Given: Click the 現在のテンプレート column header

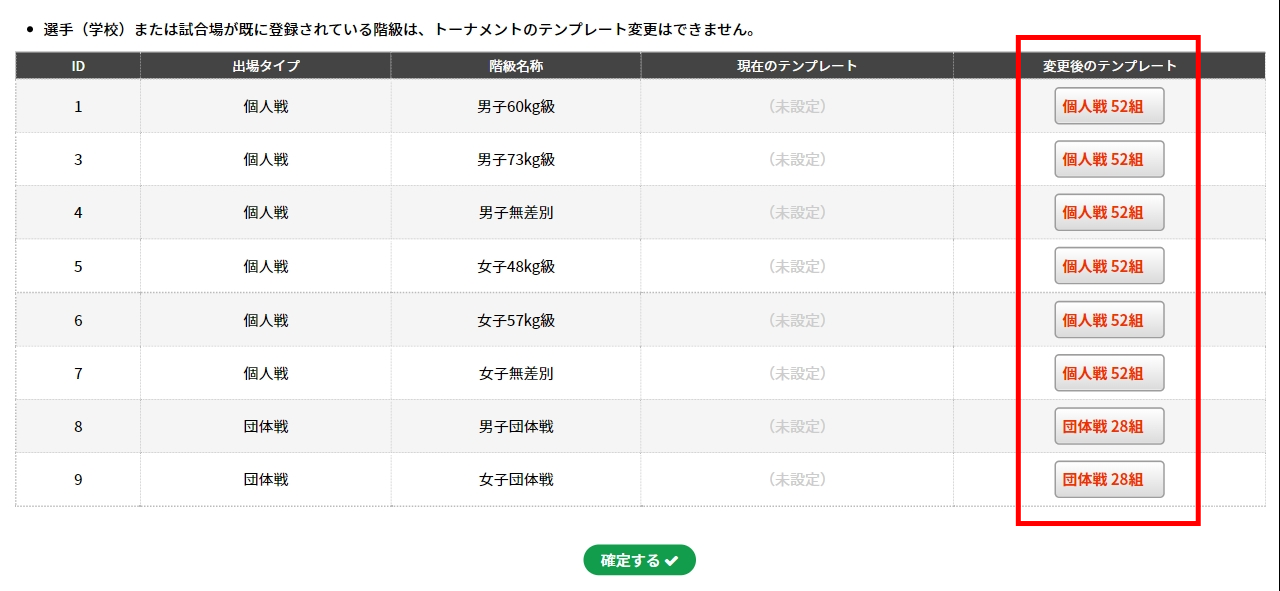Looking at the screenshot, I should point(797,66).
